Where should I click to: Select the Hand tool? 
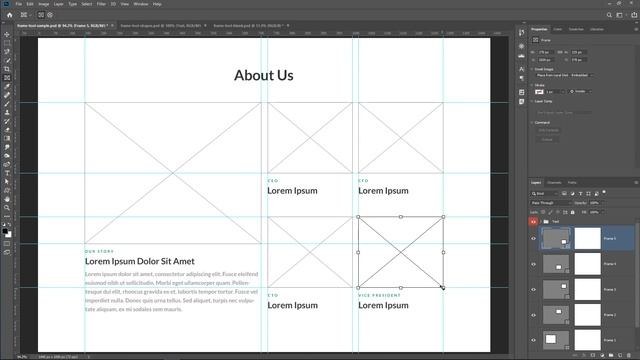[7, 199]
